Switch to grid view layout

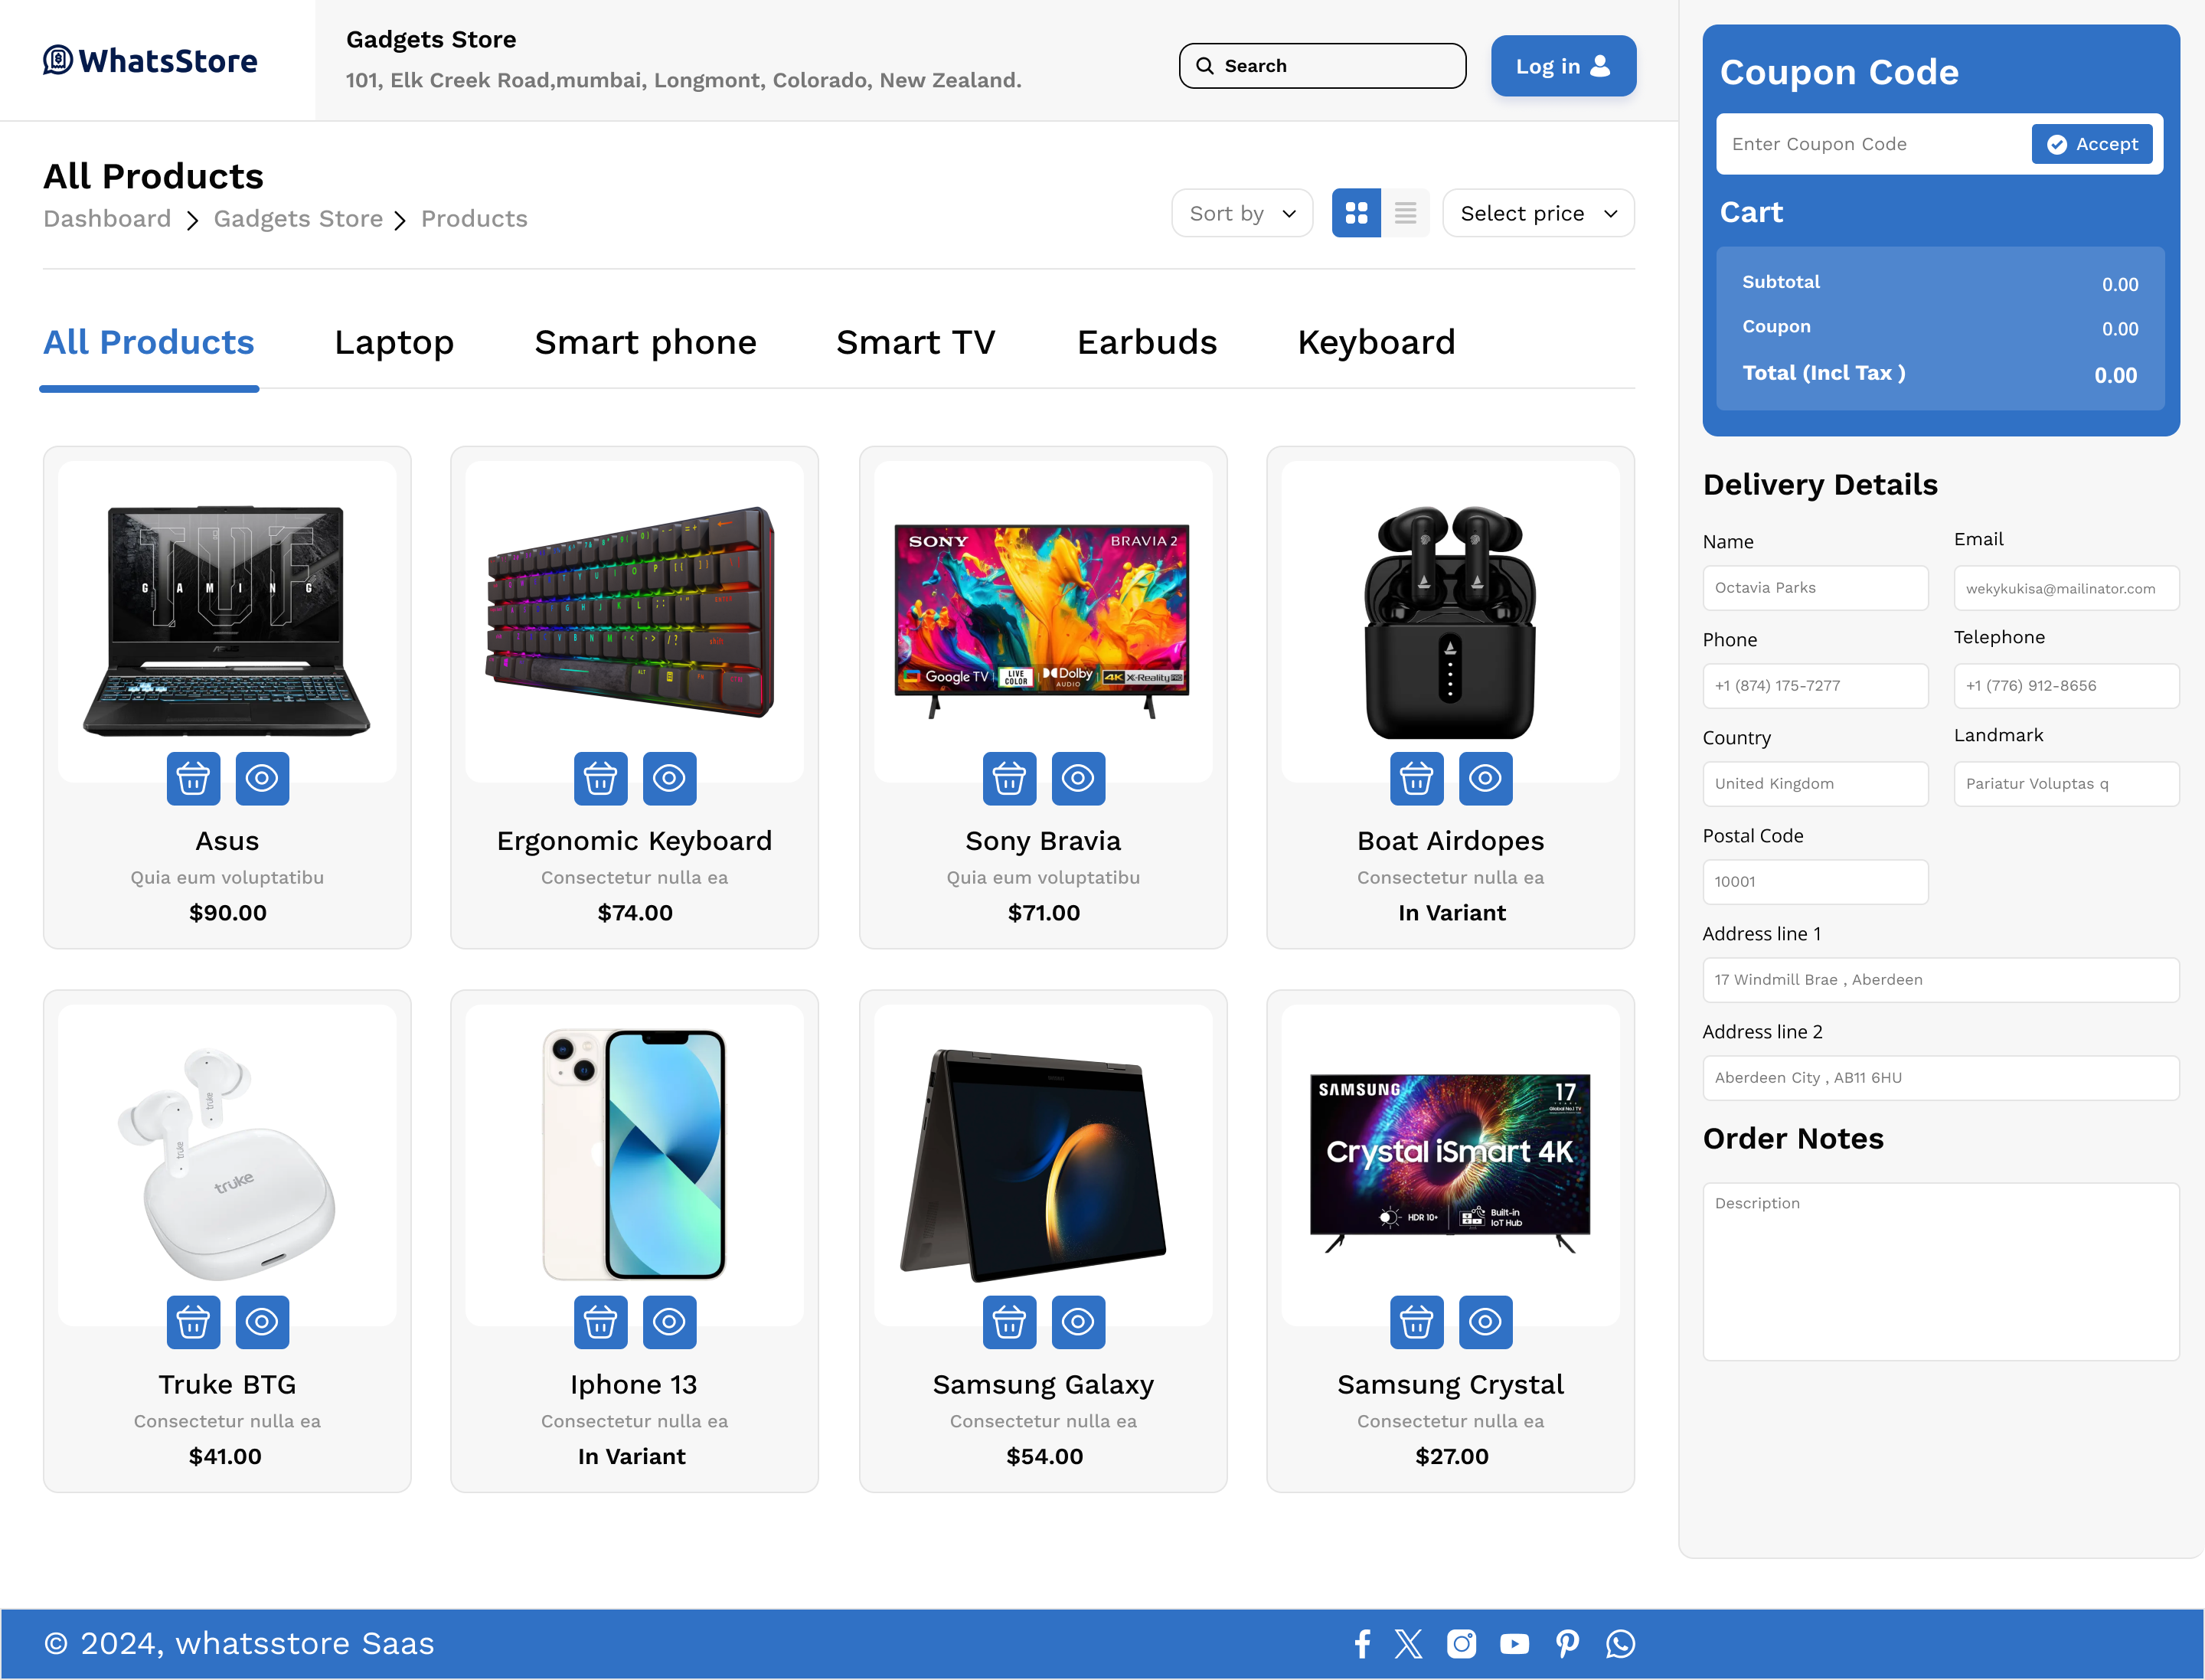(x=1356, y=213)
